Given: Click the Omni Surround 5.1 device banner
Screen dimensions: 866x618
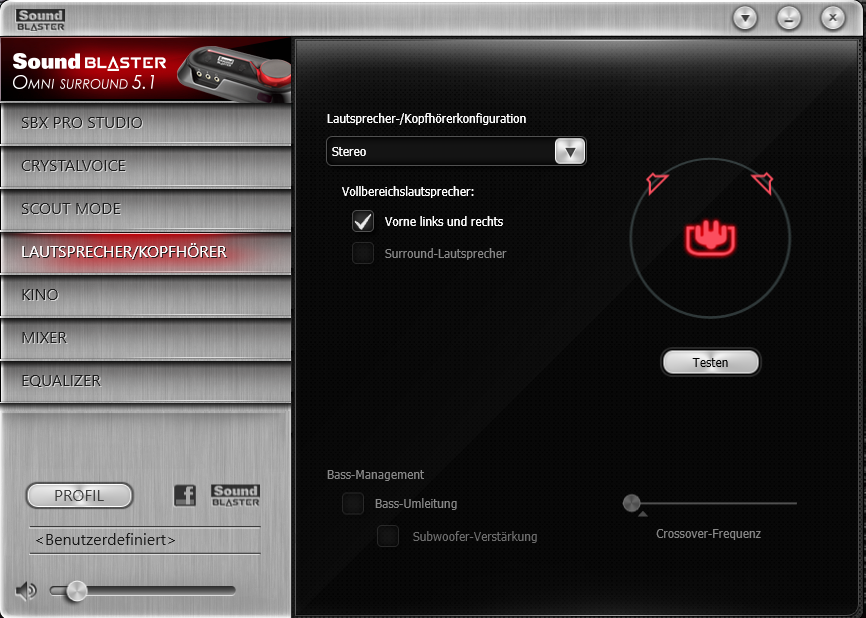Looking at the screenshot, I should click(146, 71).
